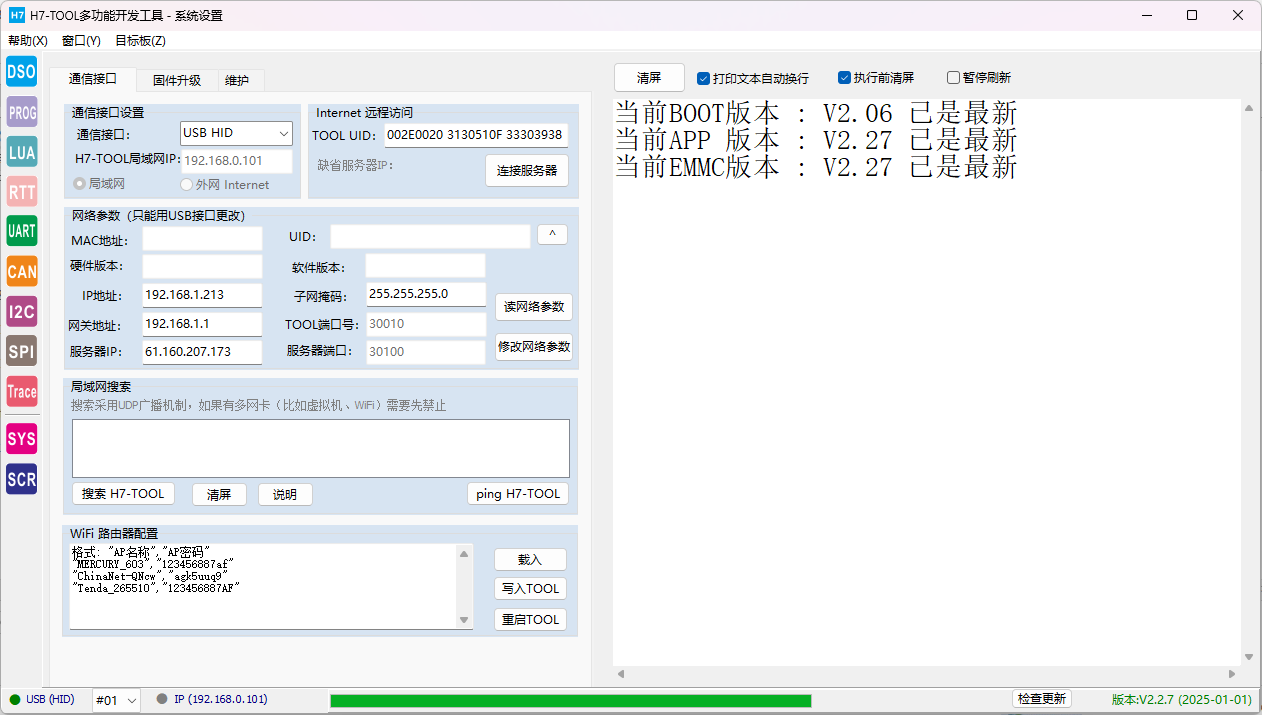Click the 服务器IP field 61.160.207.173
1262x715 pixels.
(202, 352)
